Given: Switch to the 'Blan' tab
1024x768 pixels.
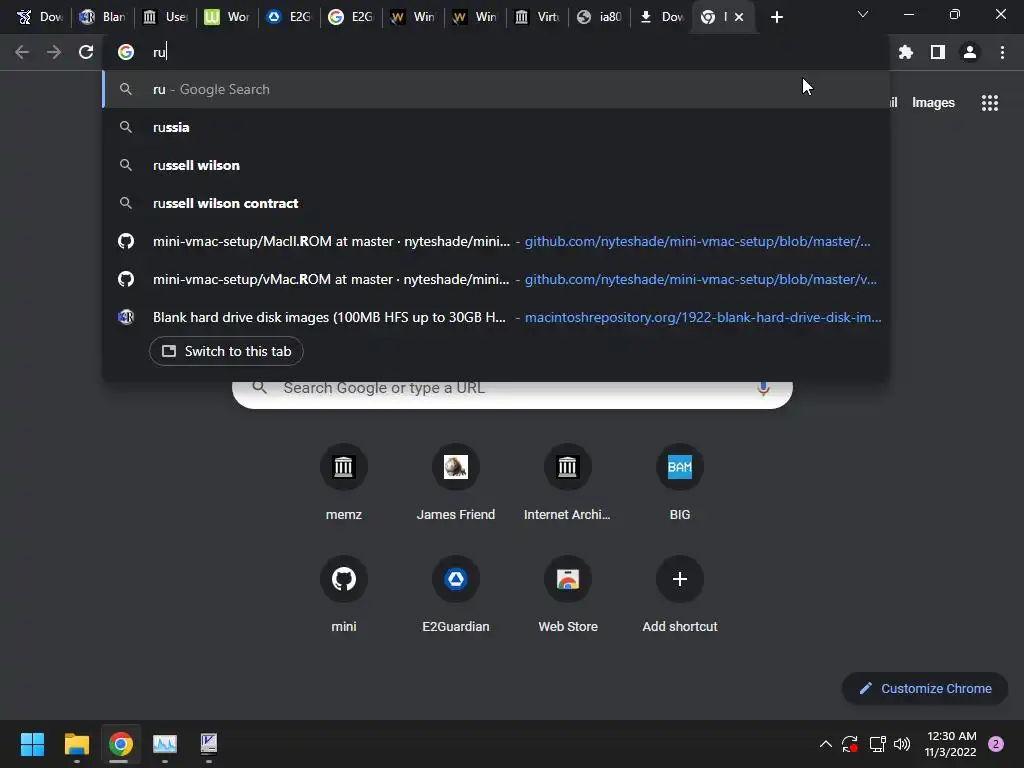Looking at the screenshot, I should coord(103,17).
